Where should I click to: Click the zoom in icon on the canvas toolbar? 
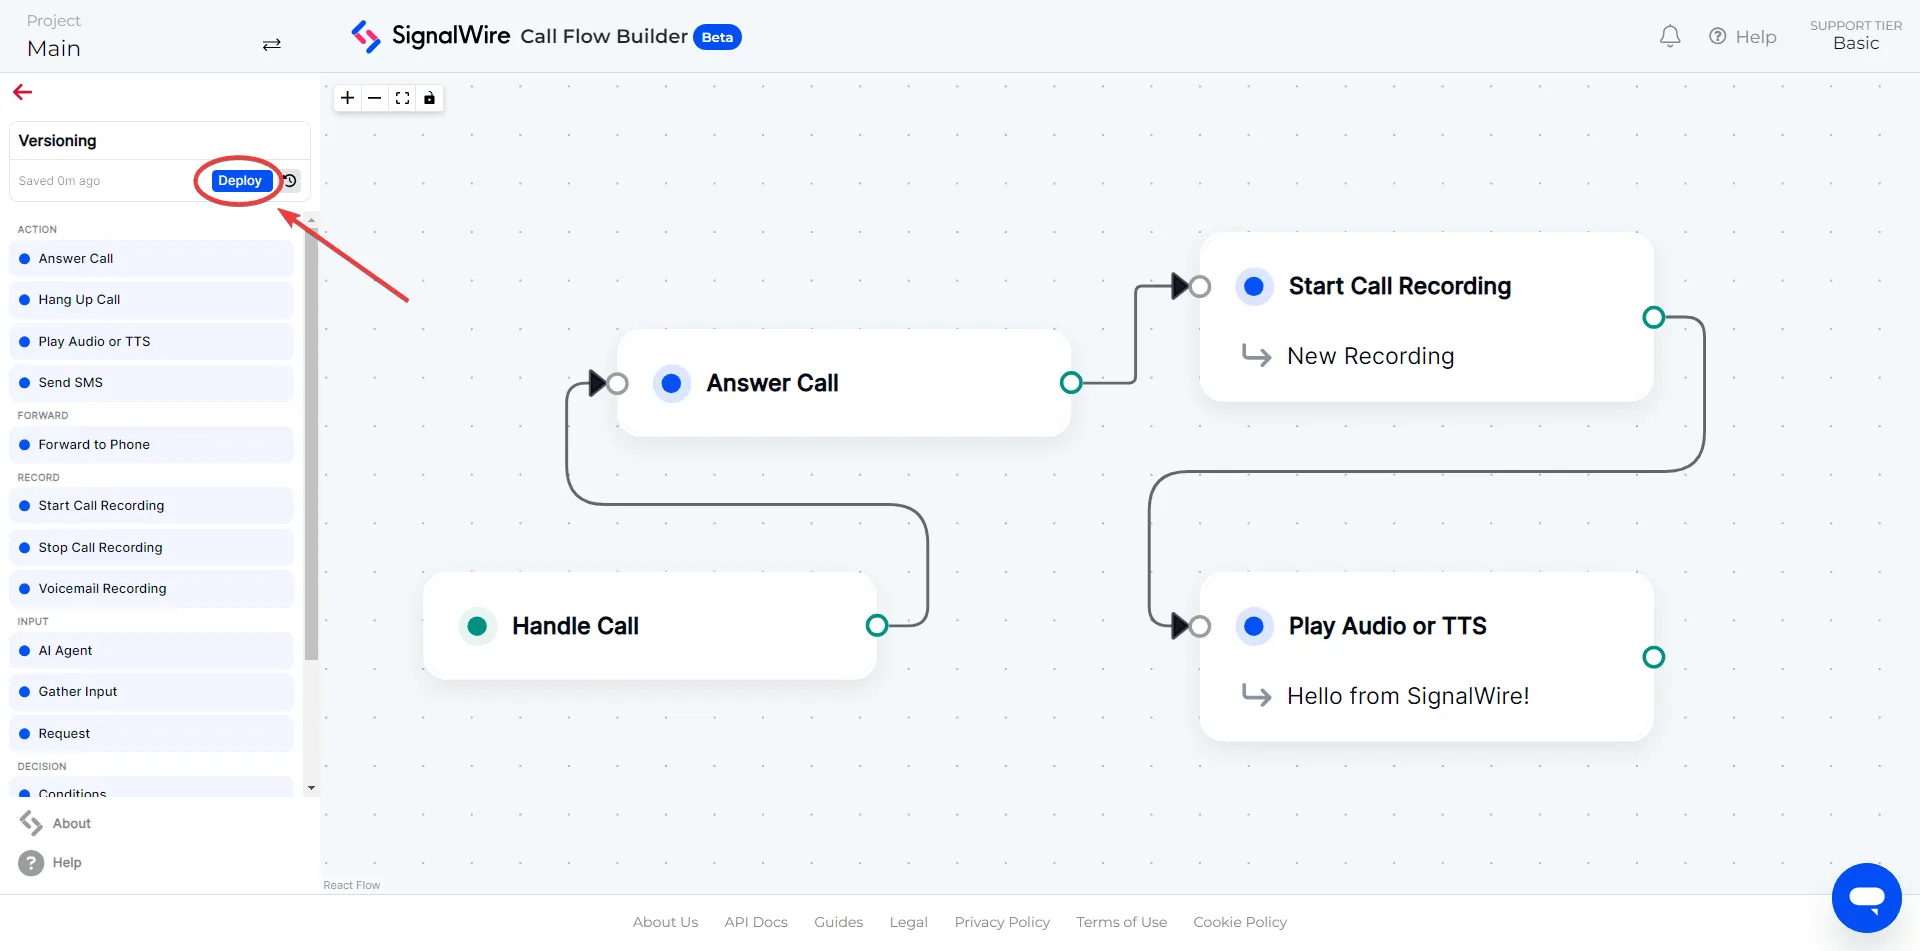(347, 98)
